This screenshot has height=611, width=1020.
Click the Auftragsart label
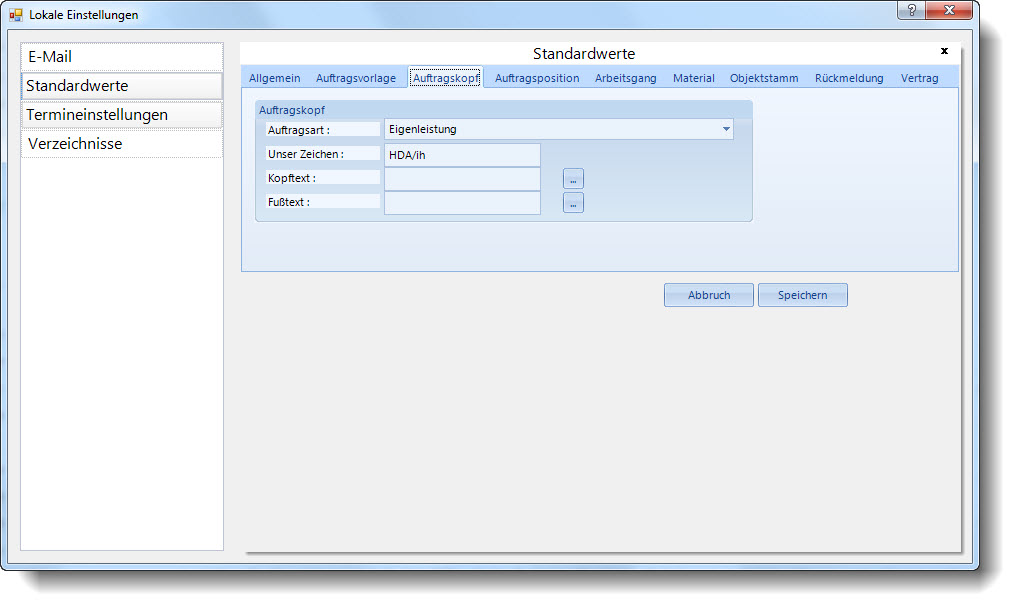(x=299, y=130)
